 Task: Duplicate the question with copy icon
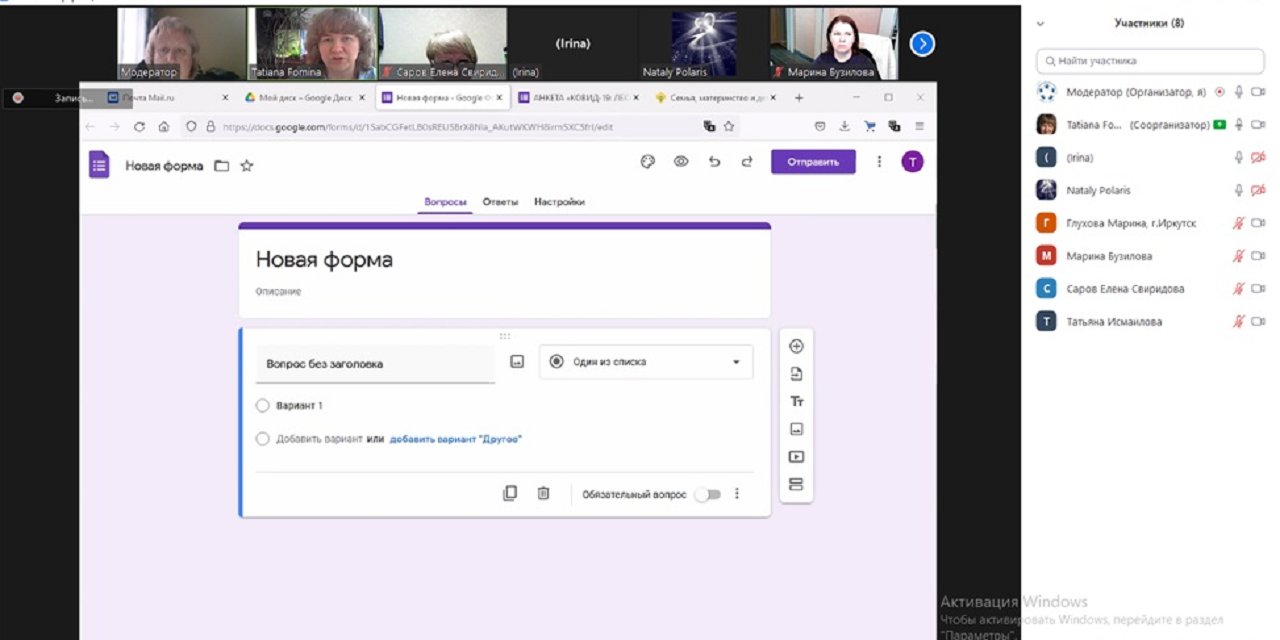pos(510,493)
